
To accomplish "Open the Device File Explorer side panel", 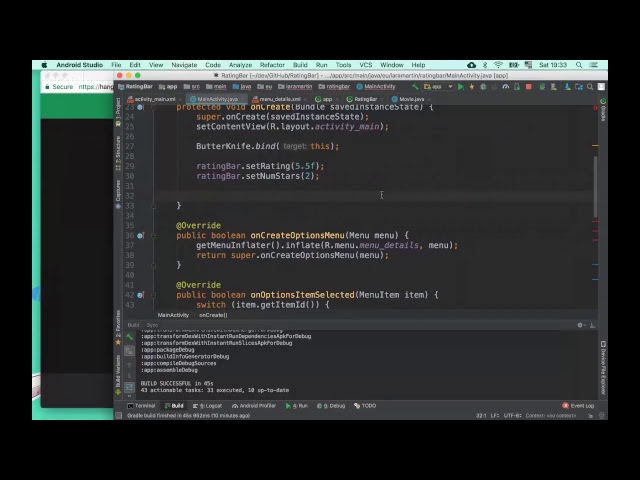I will [603, 368].
